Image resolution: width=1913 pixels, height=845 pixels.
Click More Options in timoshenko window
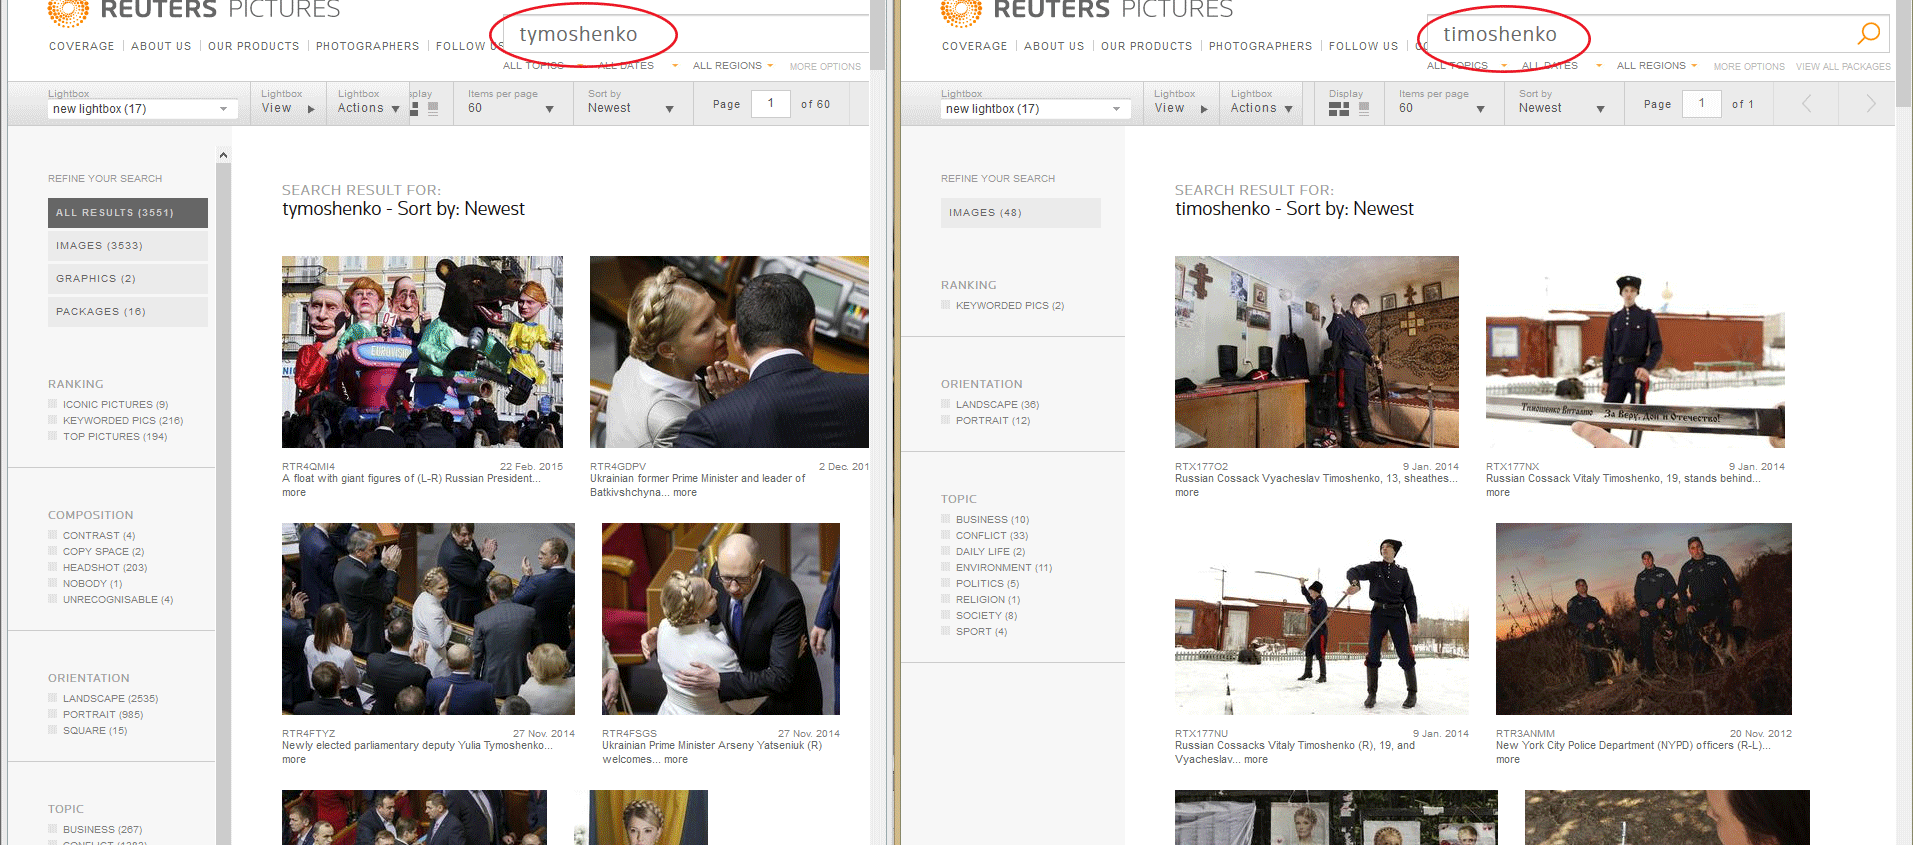pyautogui.click(x=1749, y=67)
